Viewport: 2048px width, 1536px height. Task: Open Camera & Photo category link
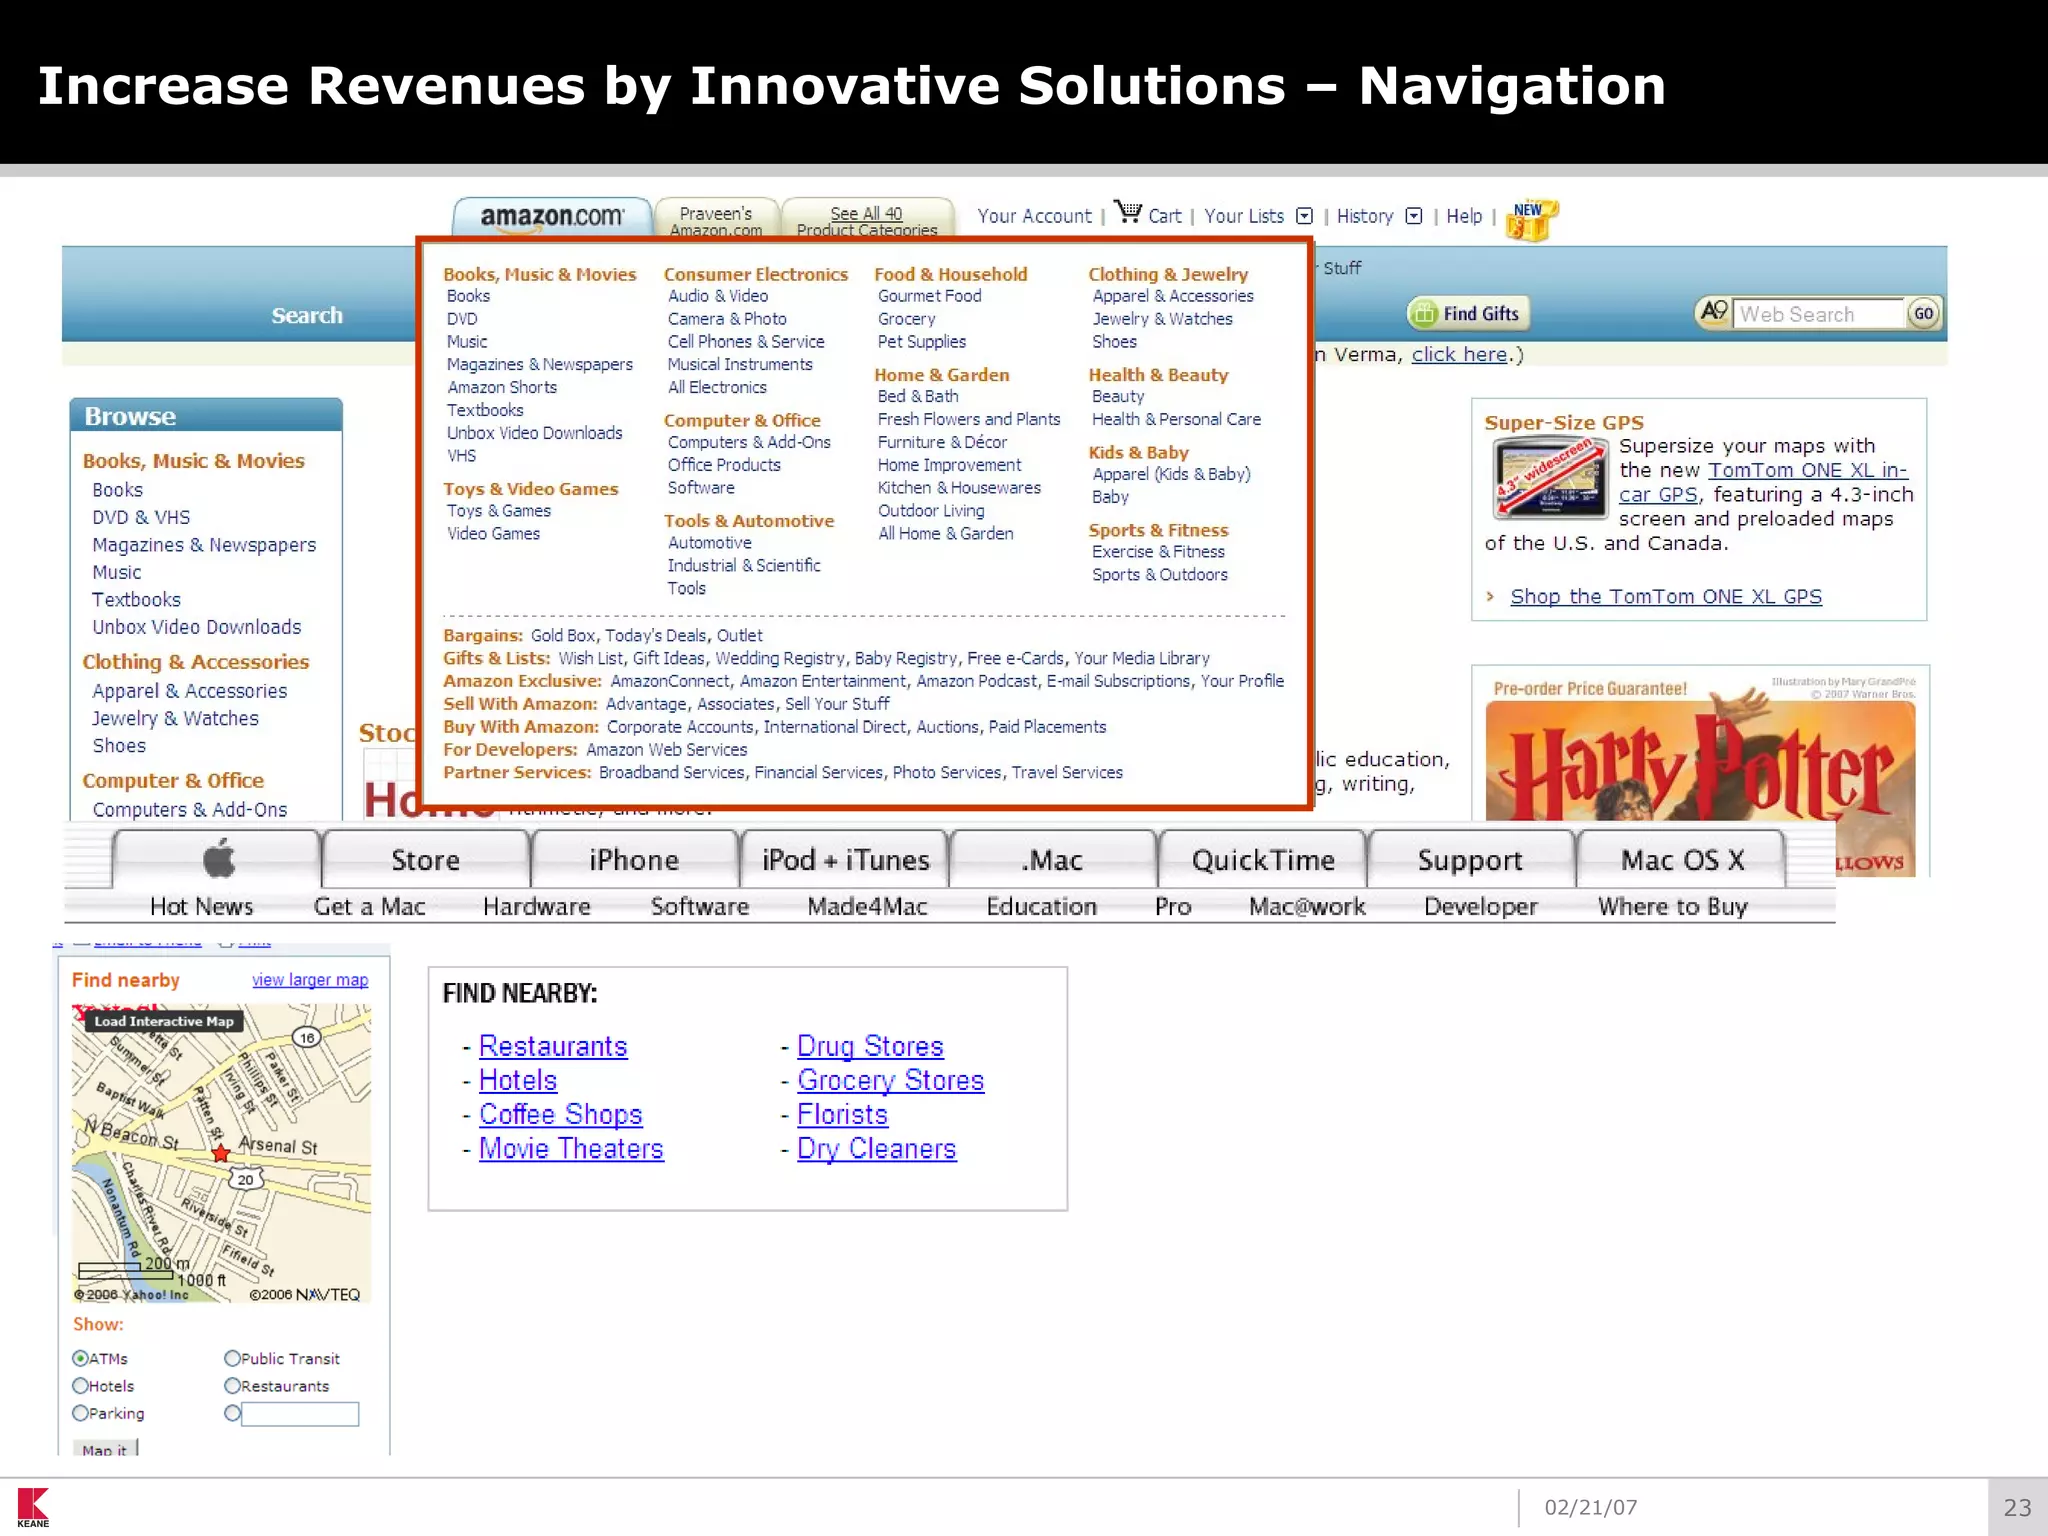[727, 319]
